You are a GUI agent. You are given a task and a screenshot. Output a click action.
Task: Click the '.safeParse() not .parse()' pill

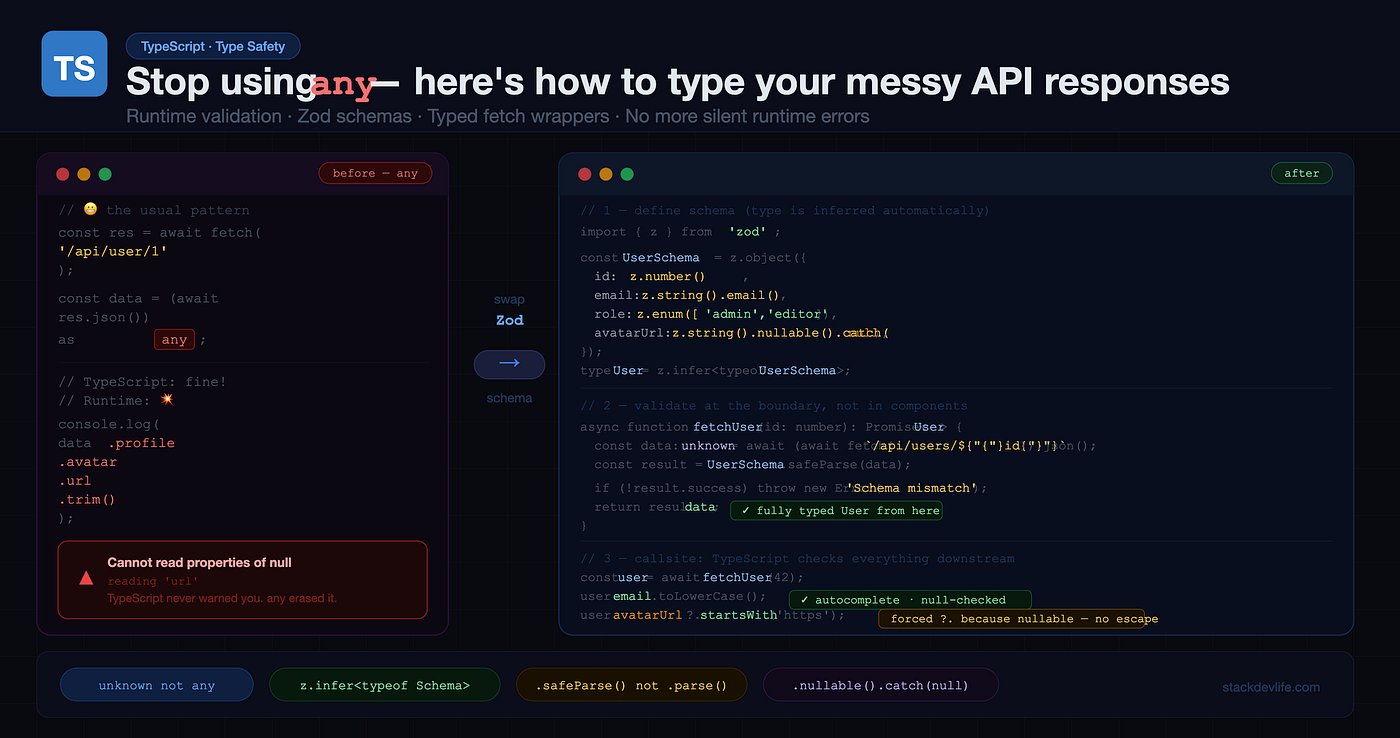pos(632,685)
